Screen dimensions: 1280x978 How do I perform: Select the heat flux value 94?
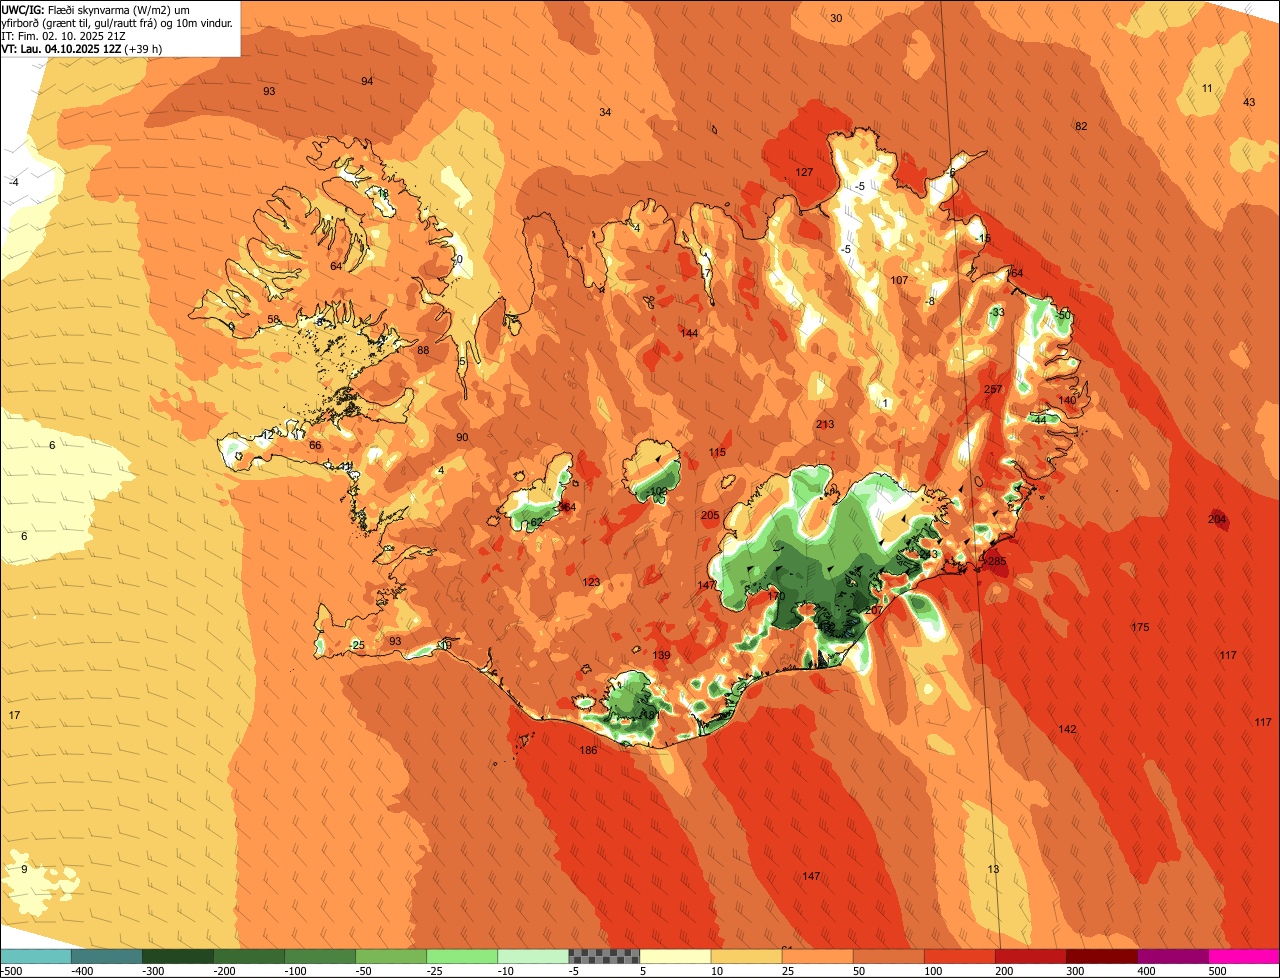point(367,81)
